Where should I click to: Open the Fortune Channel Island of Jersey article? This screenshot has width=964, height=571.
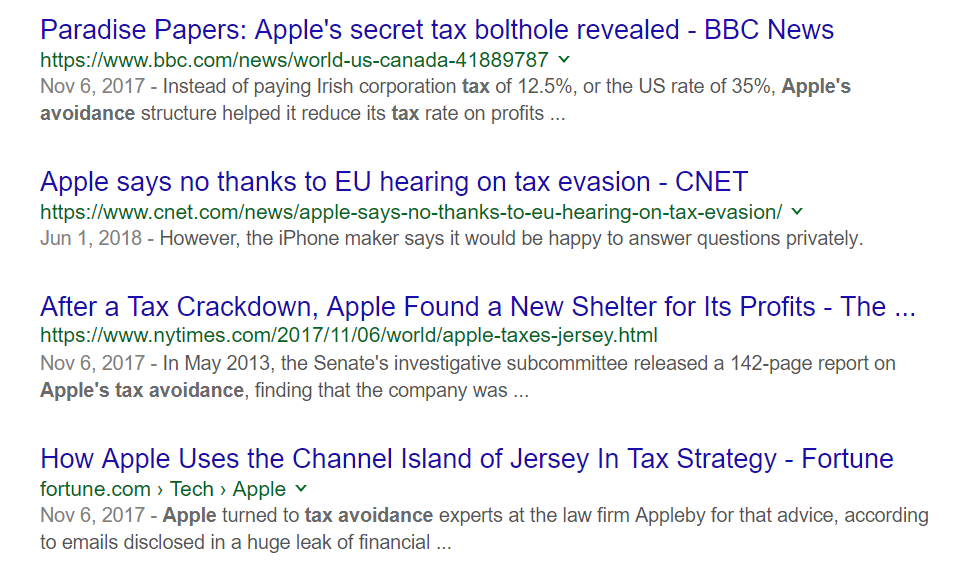(467, 459)
